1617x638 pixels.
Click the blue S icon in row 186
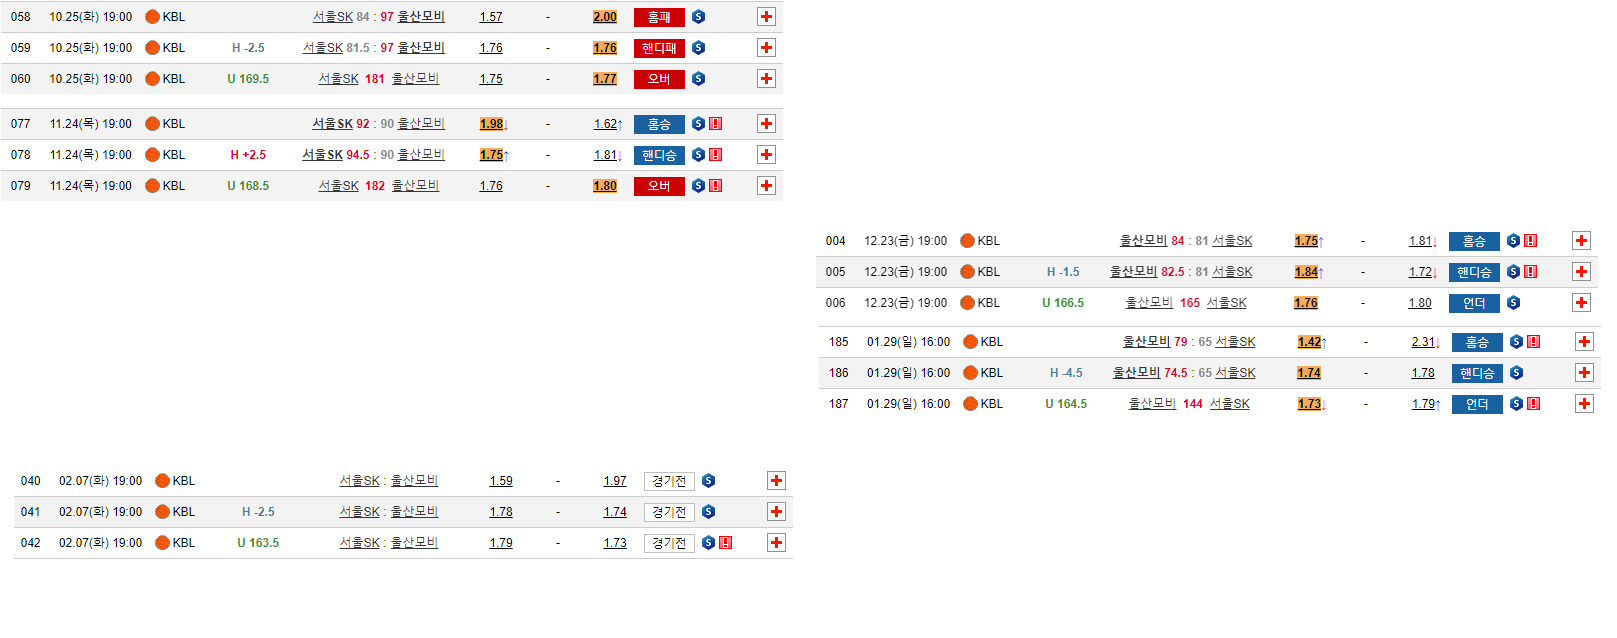point(1516,373)
